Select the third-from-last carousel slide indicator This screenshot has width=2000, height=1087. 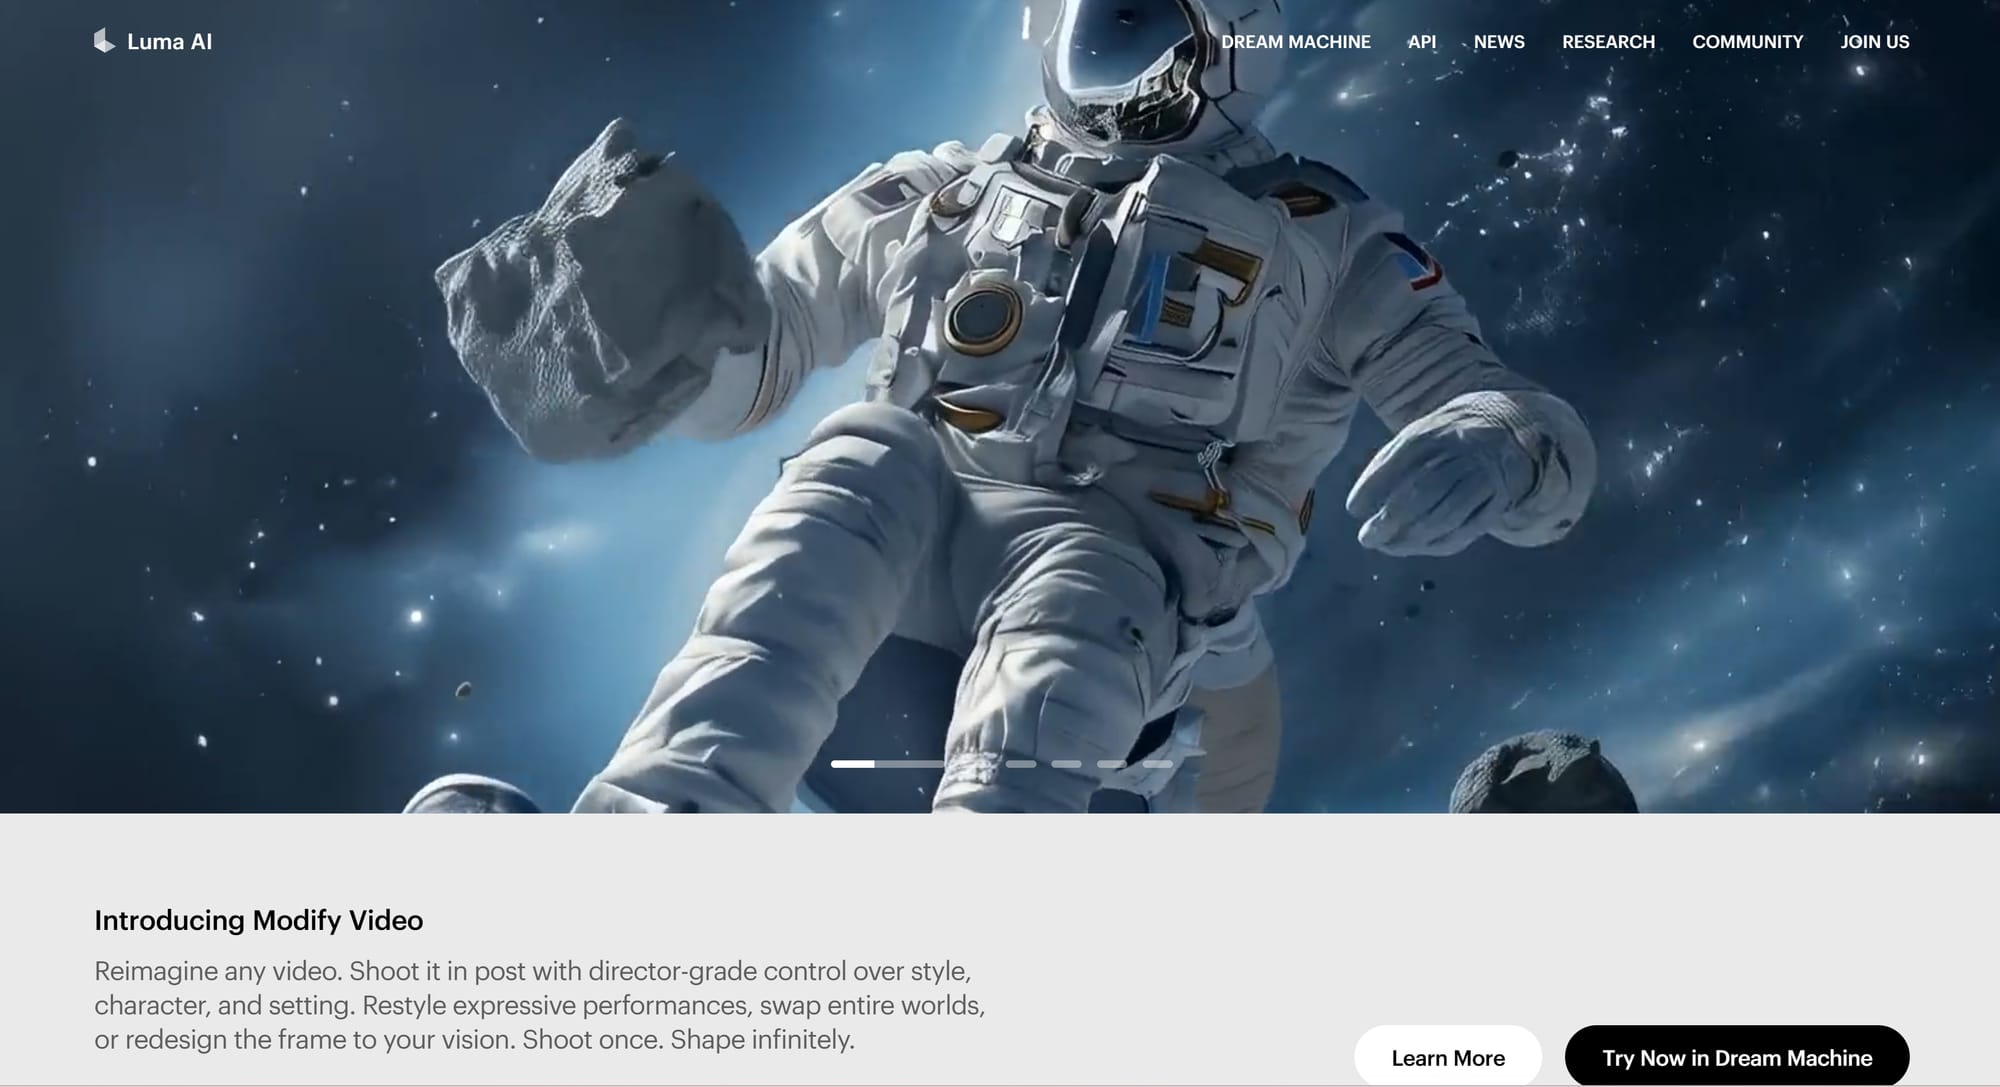coord(1066,764)
